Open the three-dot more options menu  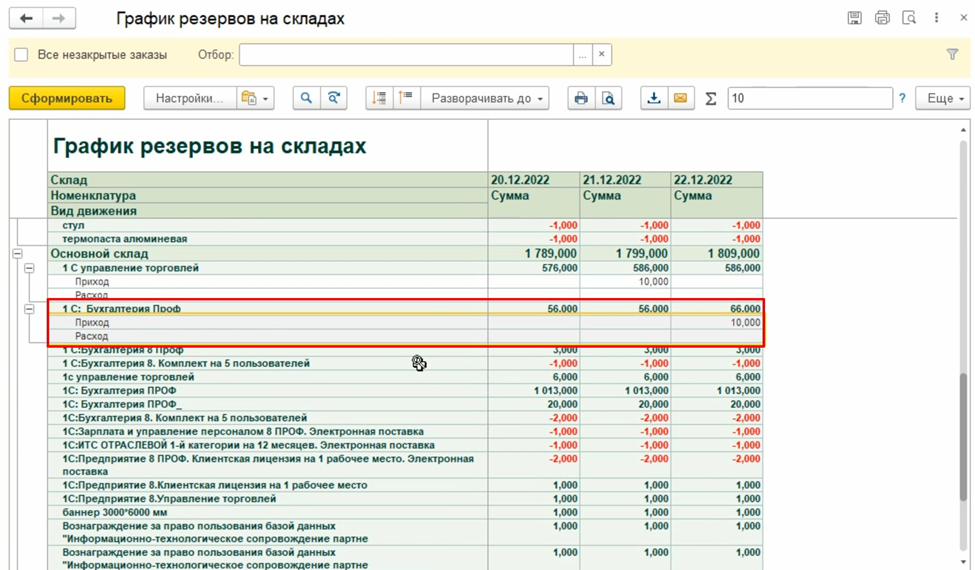936,18
